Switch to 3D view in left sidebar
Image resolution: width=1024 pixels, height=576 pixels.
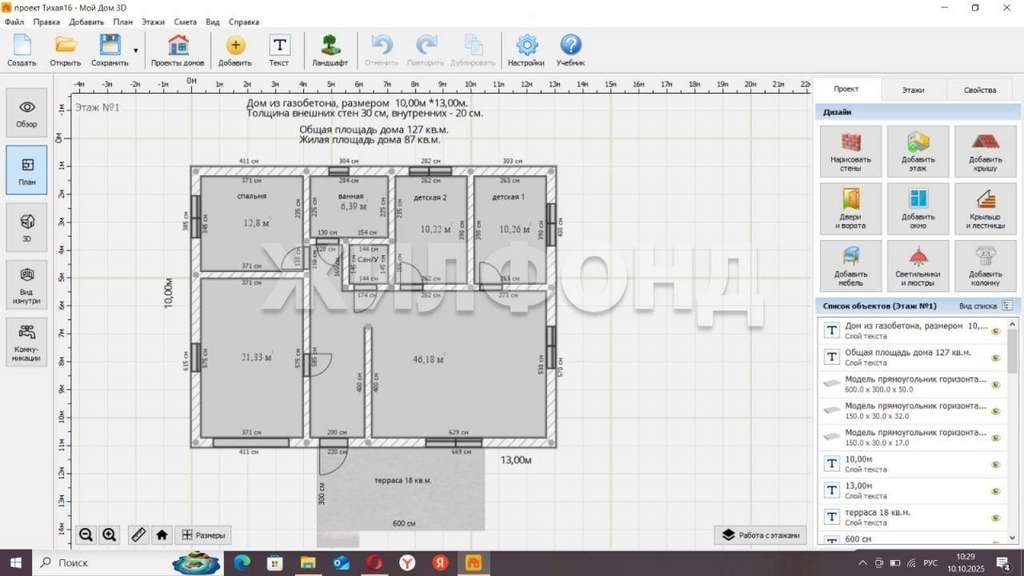click(27, 226)
